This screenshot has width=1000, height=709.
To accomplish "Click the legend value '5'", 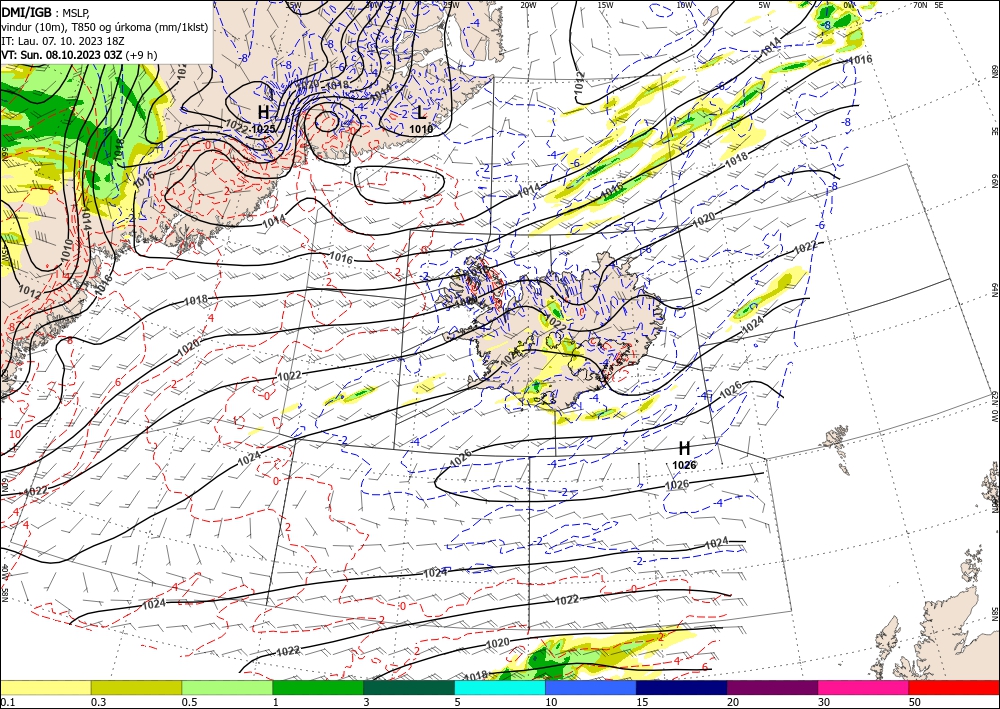I will point(457,702).
